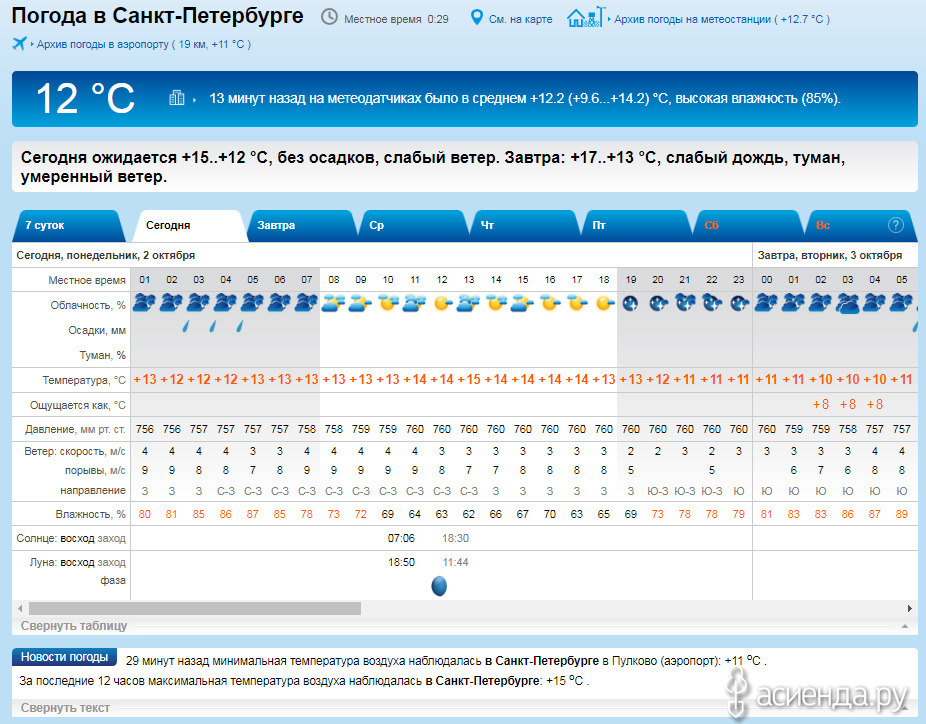Collapse the news text with Свернуть текст

point(65,708)
